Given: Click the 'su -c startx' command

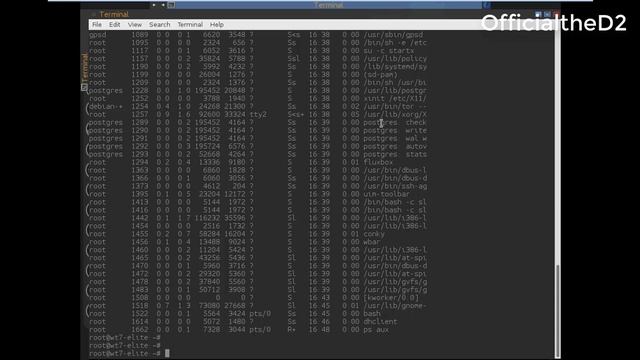Looking at the screenshot, I should point(389,51).
